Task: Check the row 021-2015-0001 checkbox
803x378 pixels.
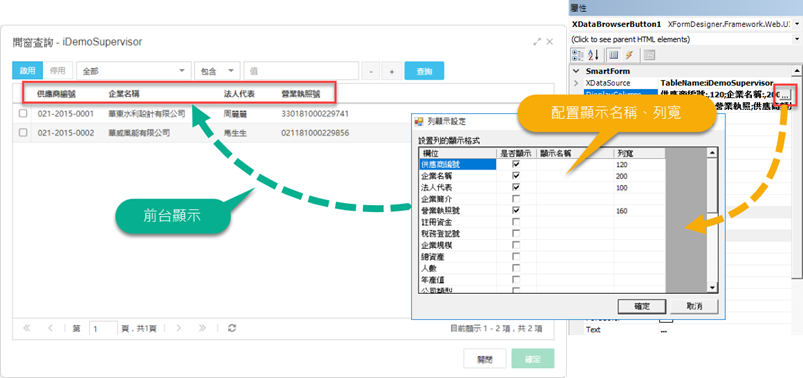Action: point(23,113)
